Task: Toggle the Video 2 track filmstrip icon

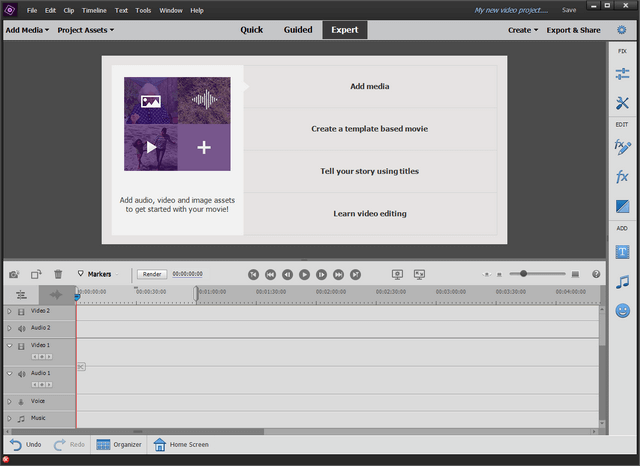Action: point(21,312)
